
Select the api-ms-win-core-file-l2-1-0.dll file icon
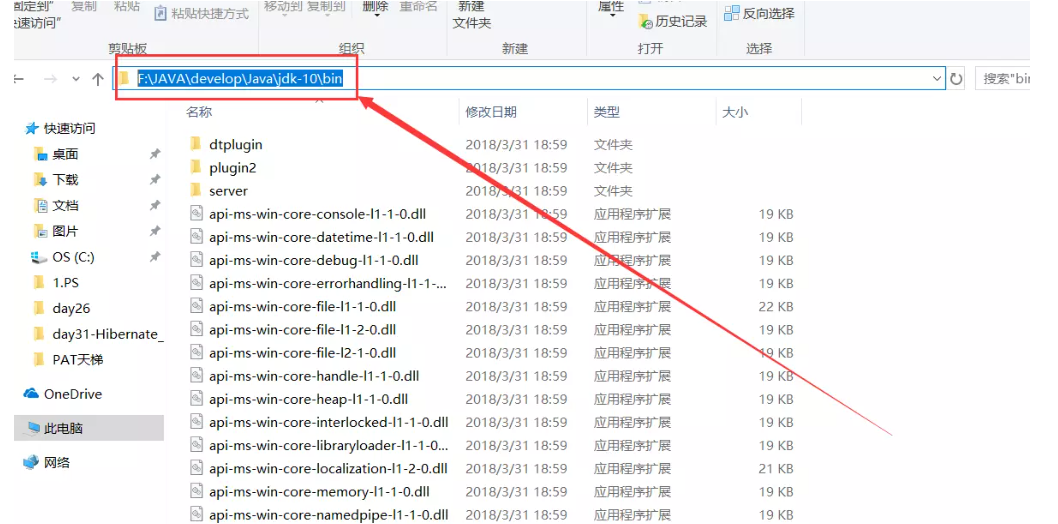click(x=196, y=353)
